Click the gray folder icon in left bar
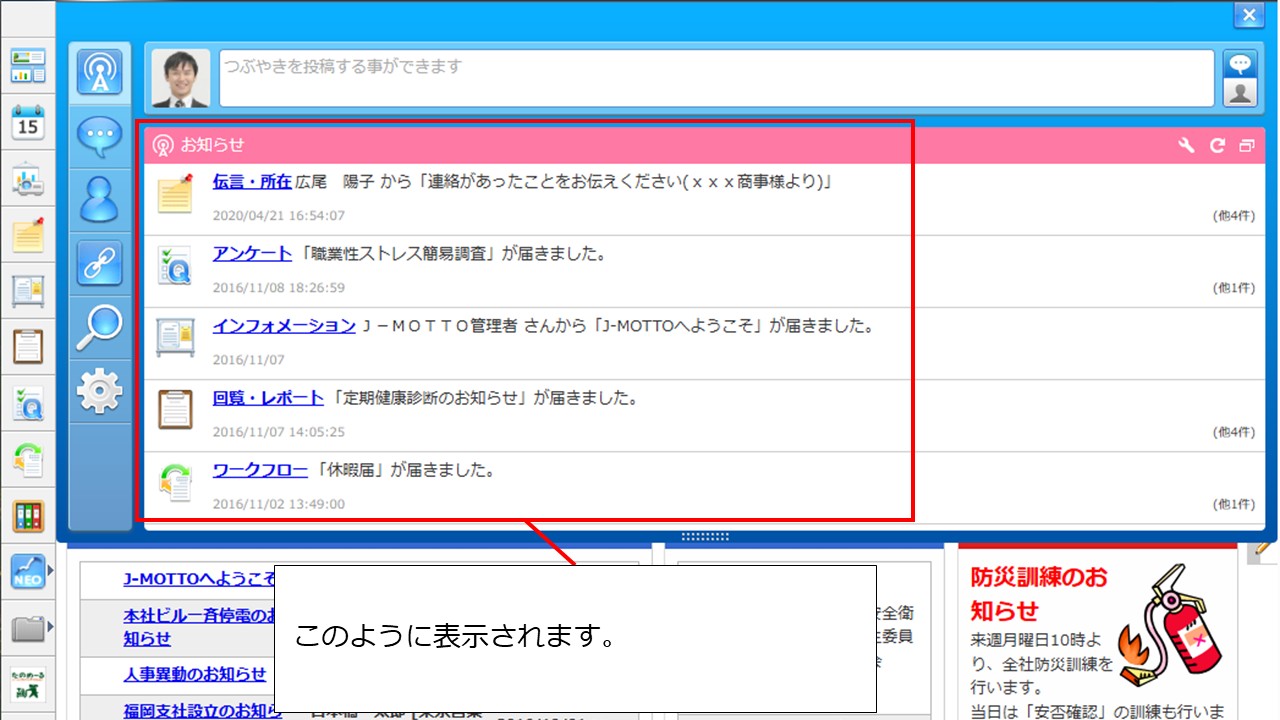The width and height of the screenshot is (1280, 720). pyautogui.click(x=28, y=628)
